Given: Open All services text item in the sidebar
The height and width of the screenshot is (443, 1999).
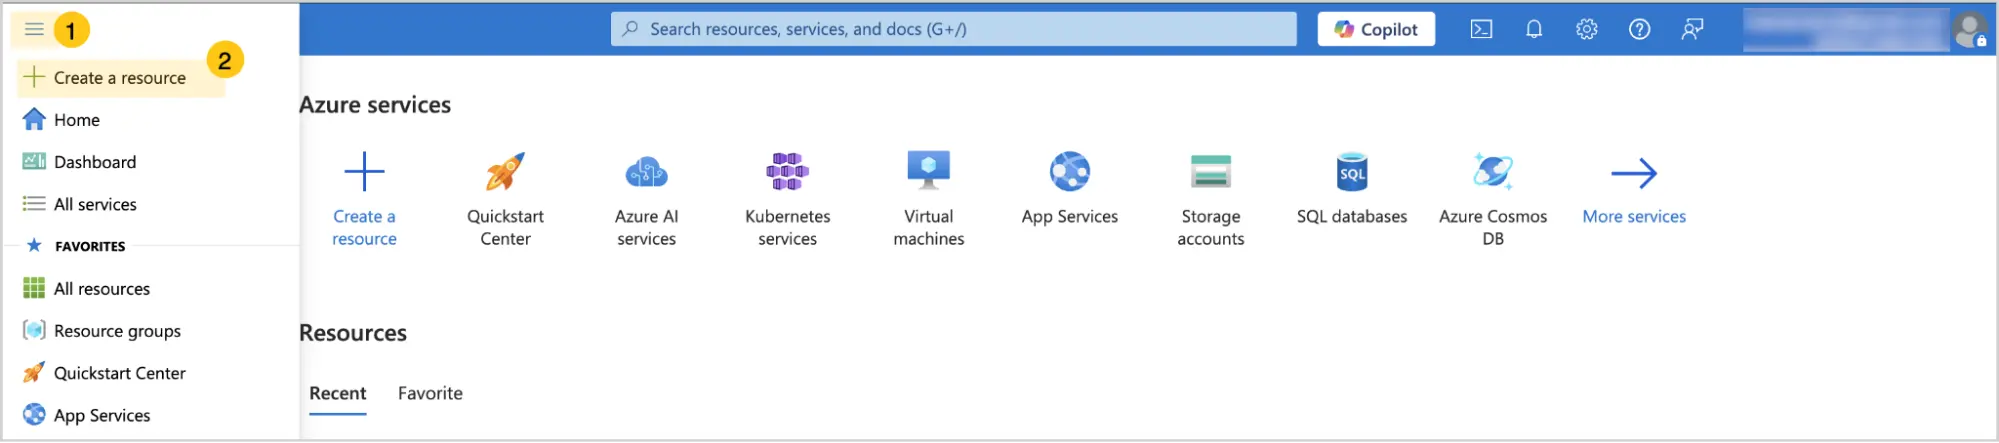Looking at the screenshot, I should point(95,204).
